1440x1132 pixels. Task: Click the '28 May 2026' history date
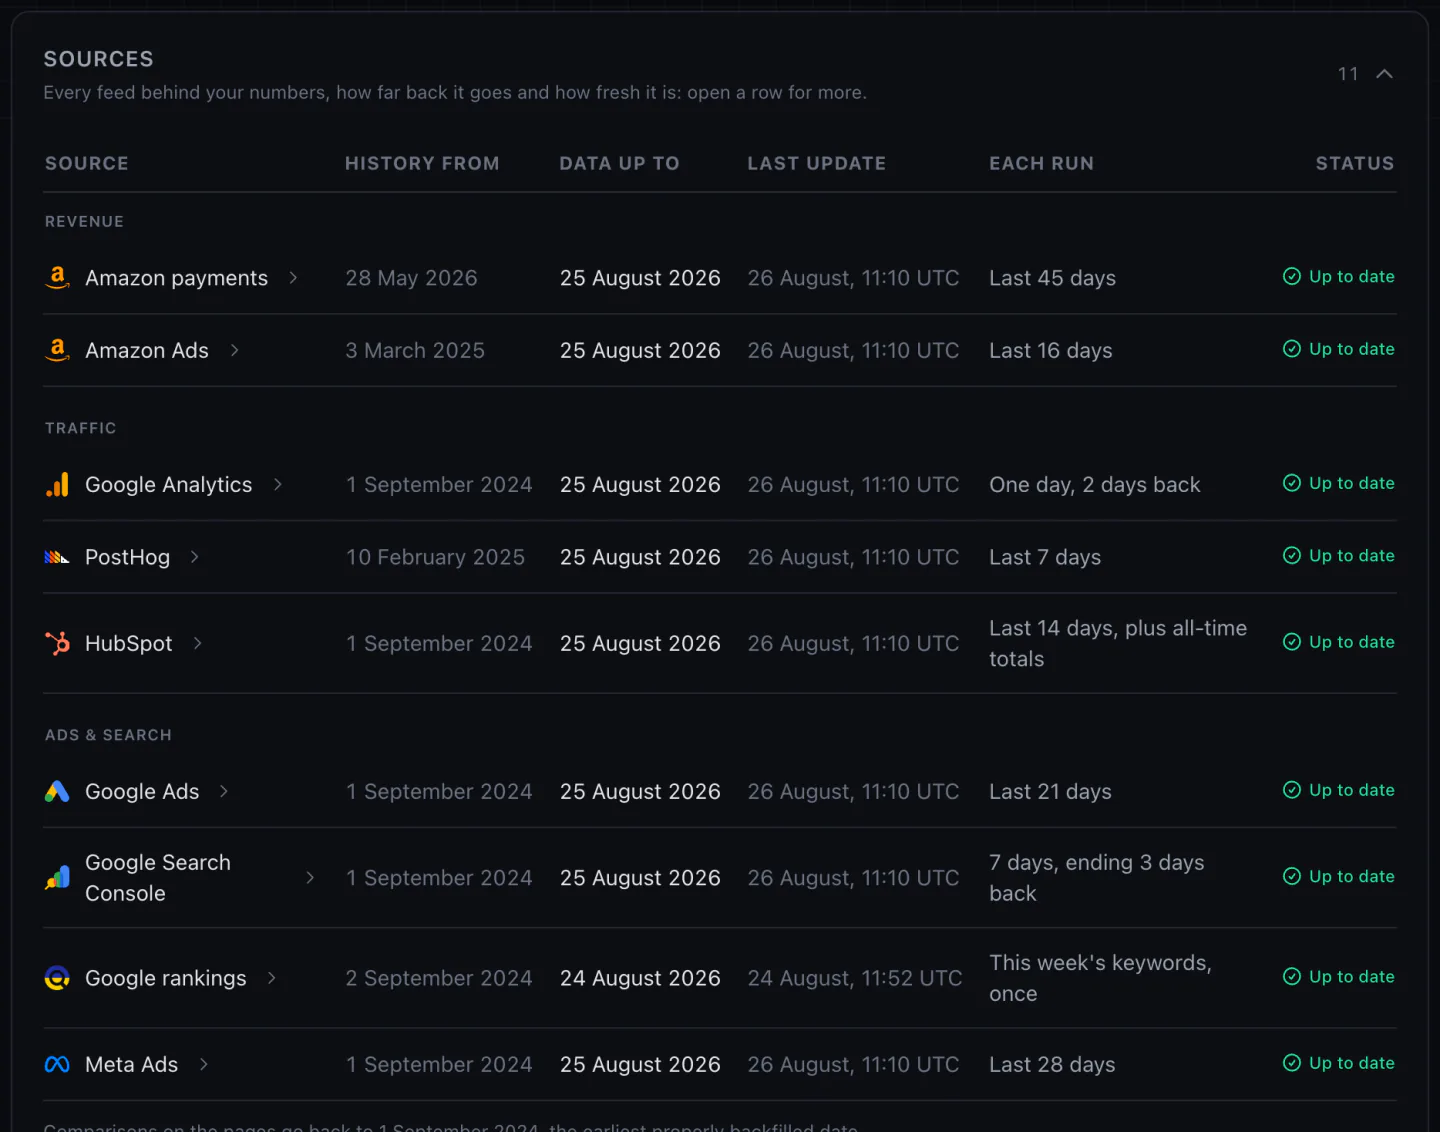click(x=411, y=278)
